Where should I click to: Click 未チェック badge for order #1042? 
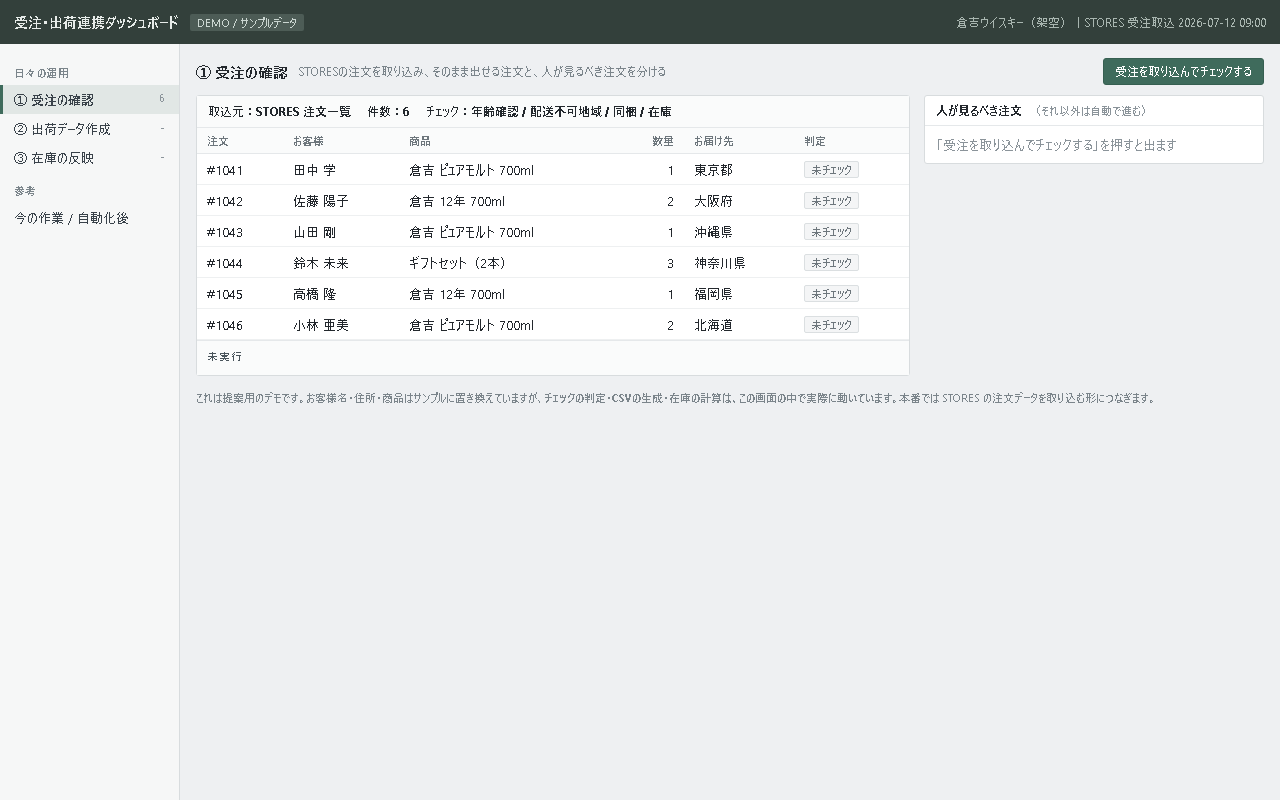click(x=831, y=201)
